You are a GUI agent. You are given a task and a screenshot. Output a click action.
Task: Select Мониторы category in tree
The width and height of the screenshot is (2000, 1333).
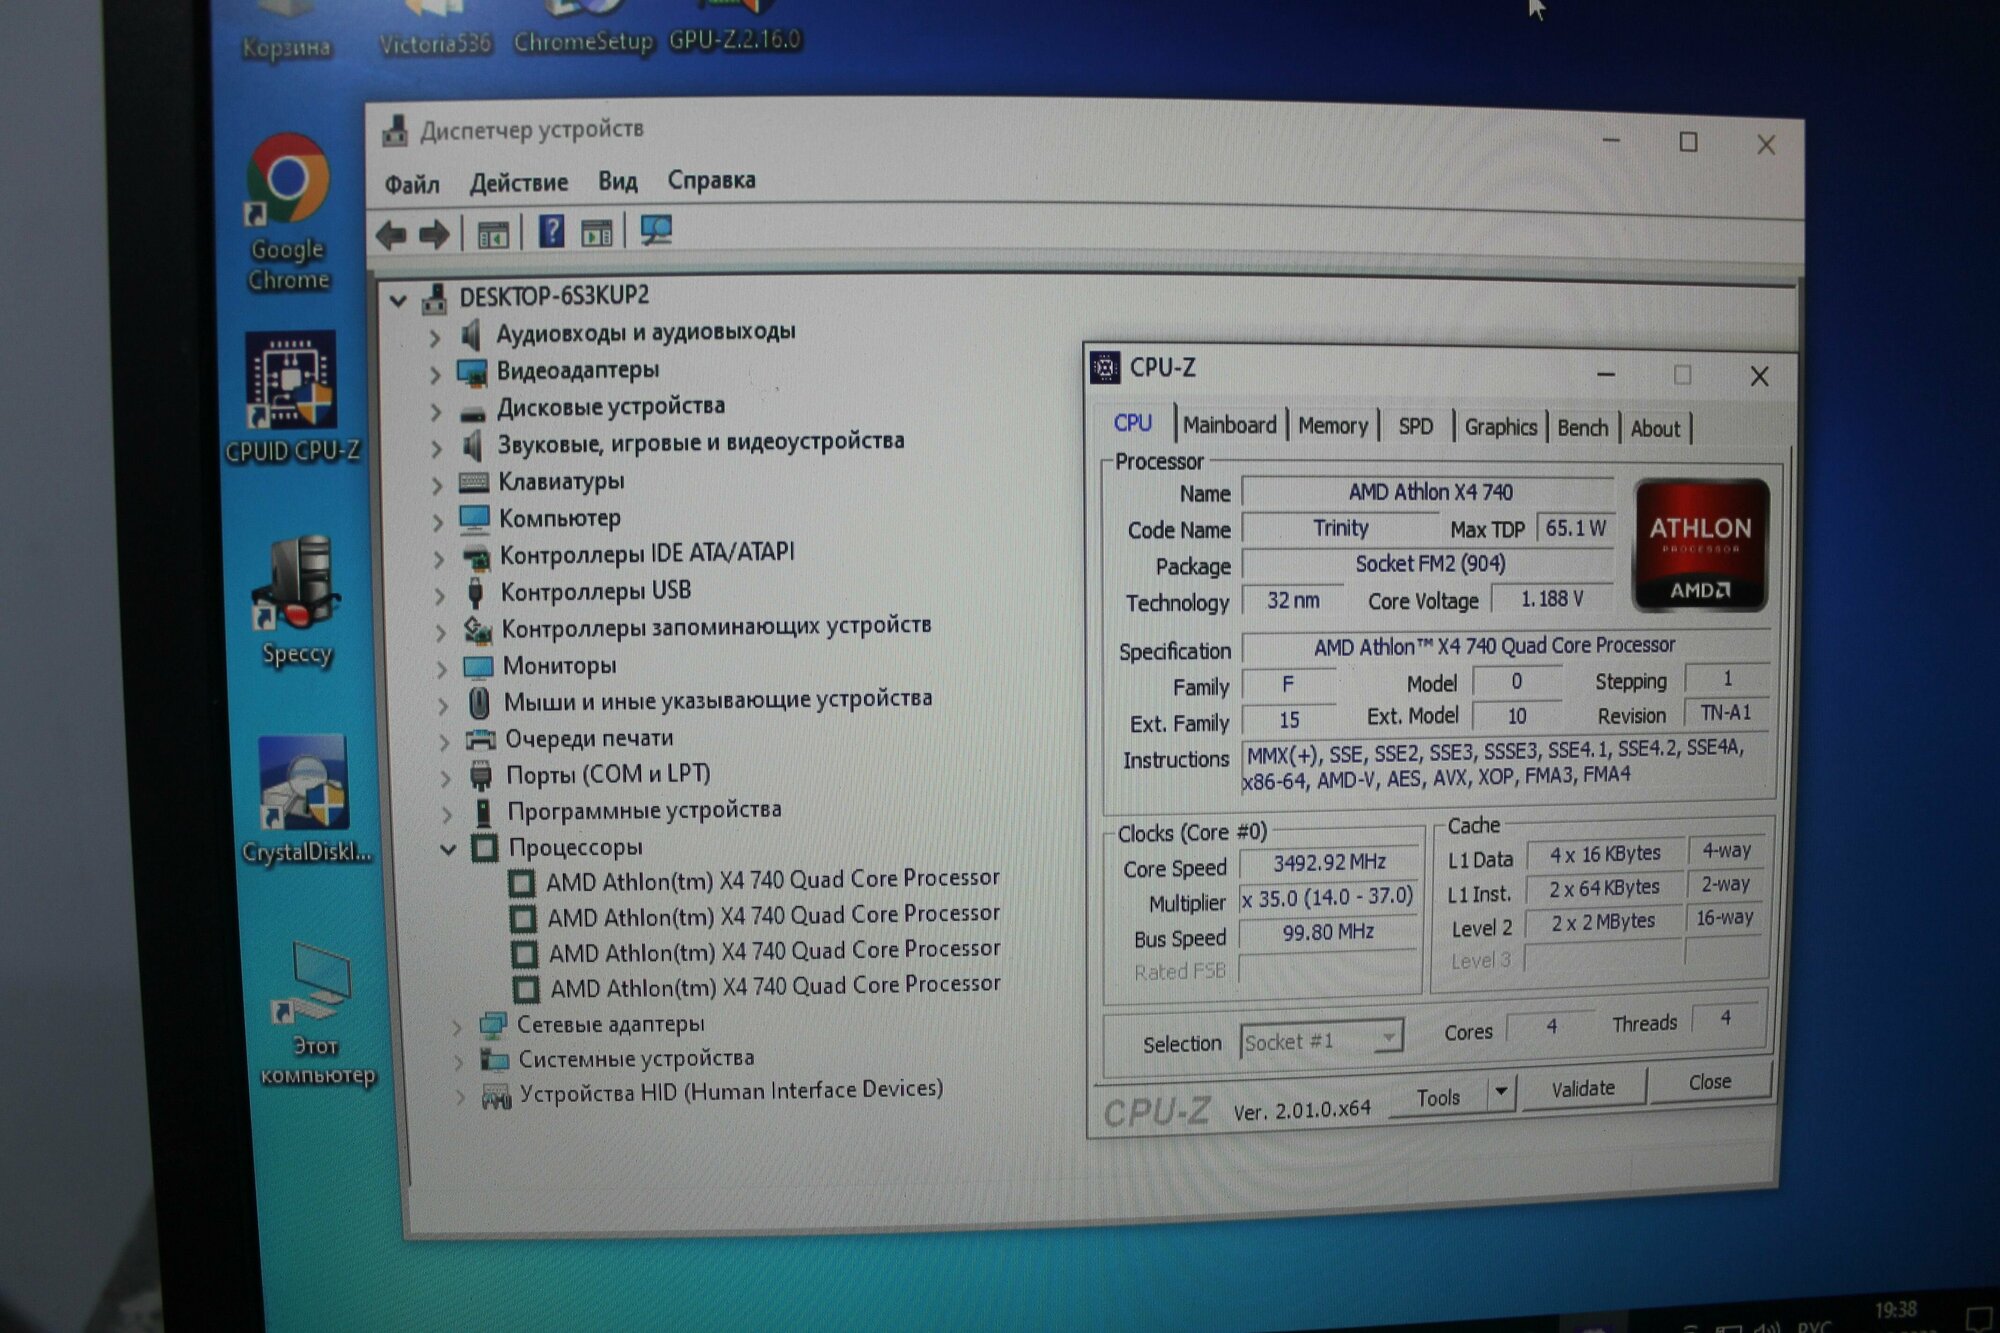[559, 666]
